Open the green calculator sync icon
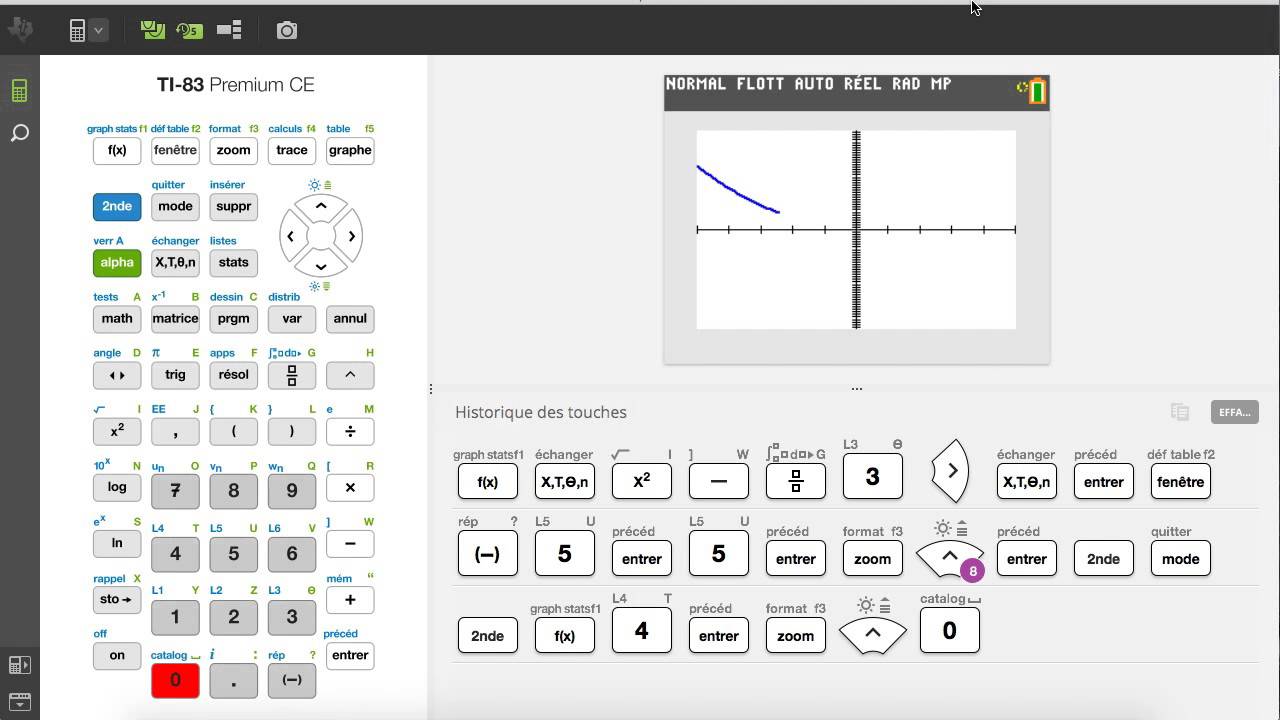 coord(152,30)
